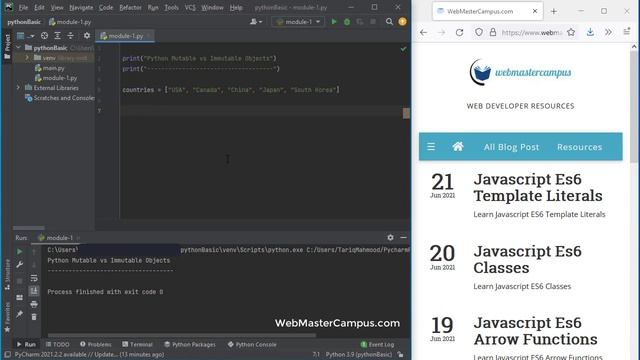Expand all in Project tool window

(x=58, y=36)
